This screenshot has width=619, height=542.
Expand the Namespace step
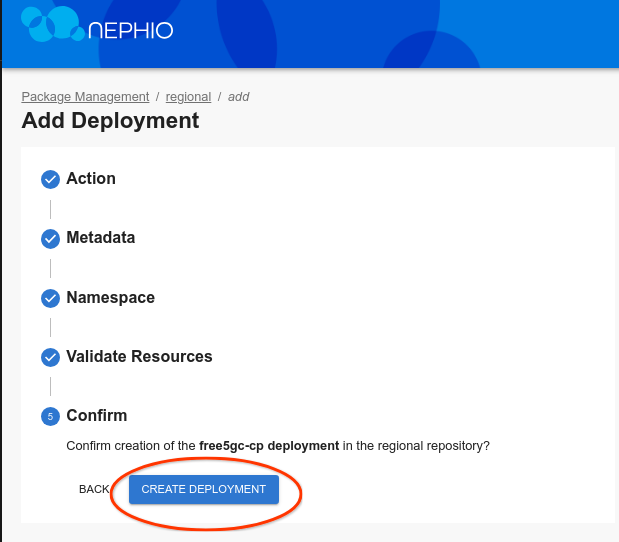(x=110, y=297)
